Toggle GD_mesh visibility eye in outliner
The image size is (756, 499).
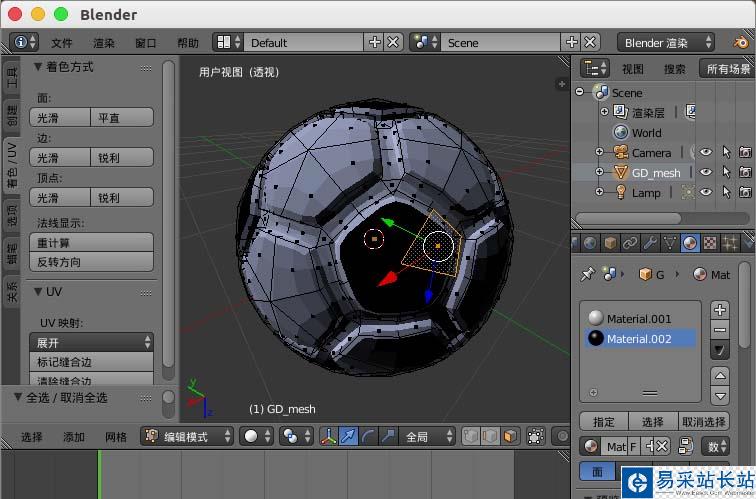click(x=706, y=172)
